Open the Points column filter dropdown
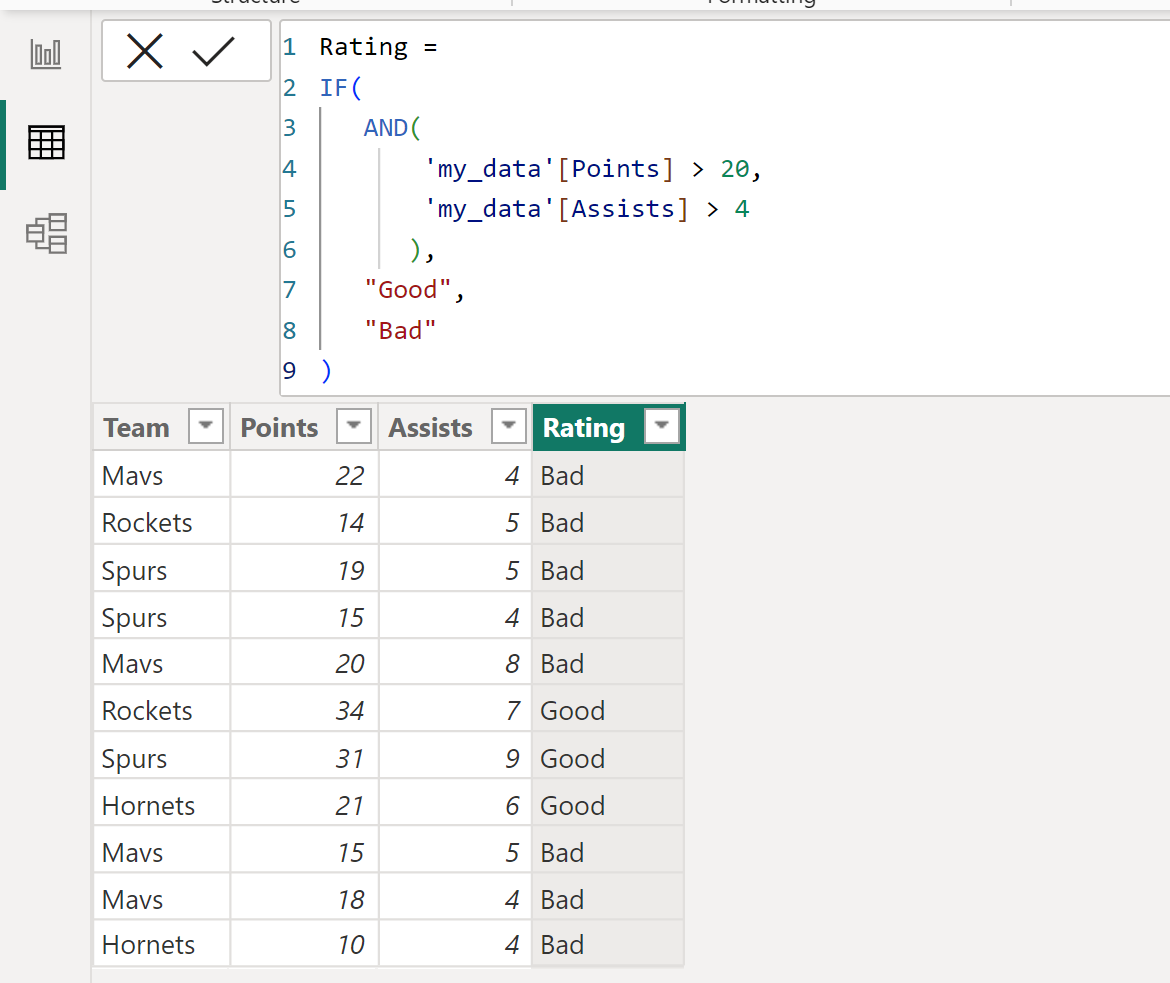This screenshot has height=983, width=1170. click(354, 426)
